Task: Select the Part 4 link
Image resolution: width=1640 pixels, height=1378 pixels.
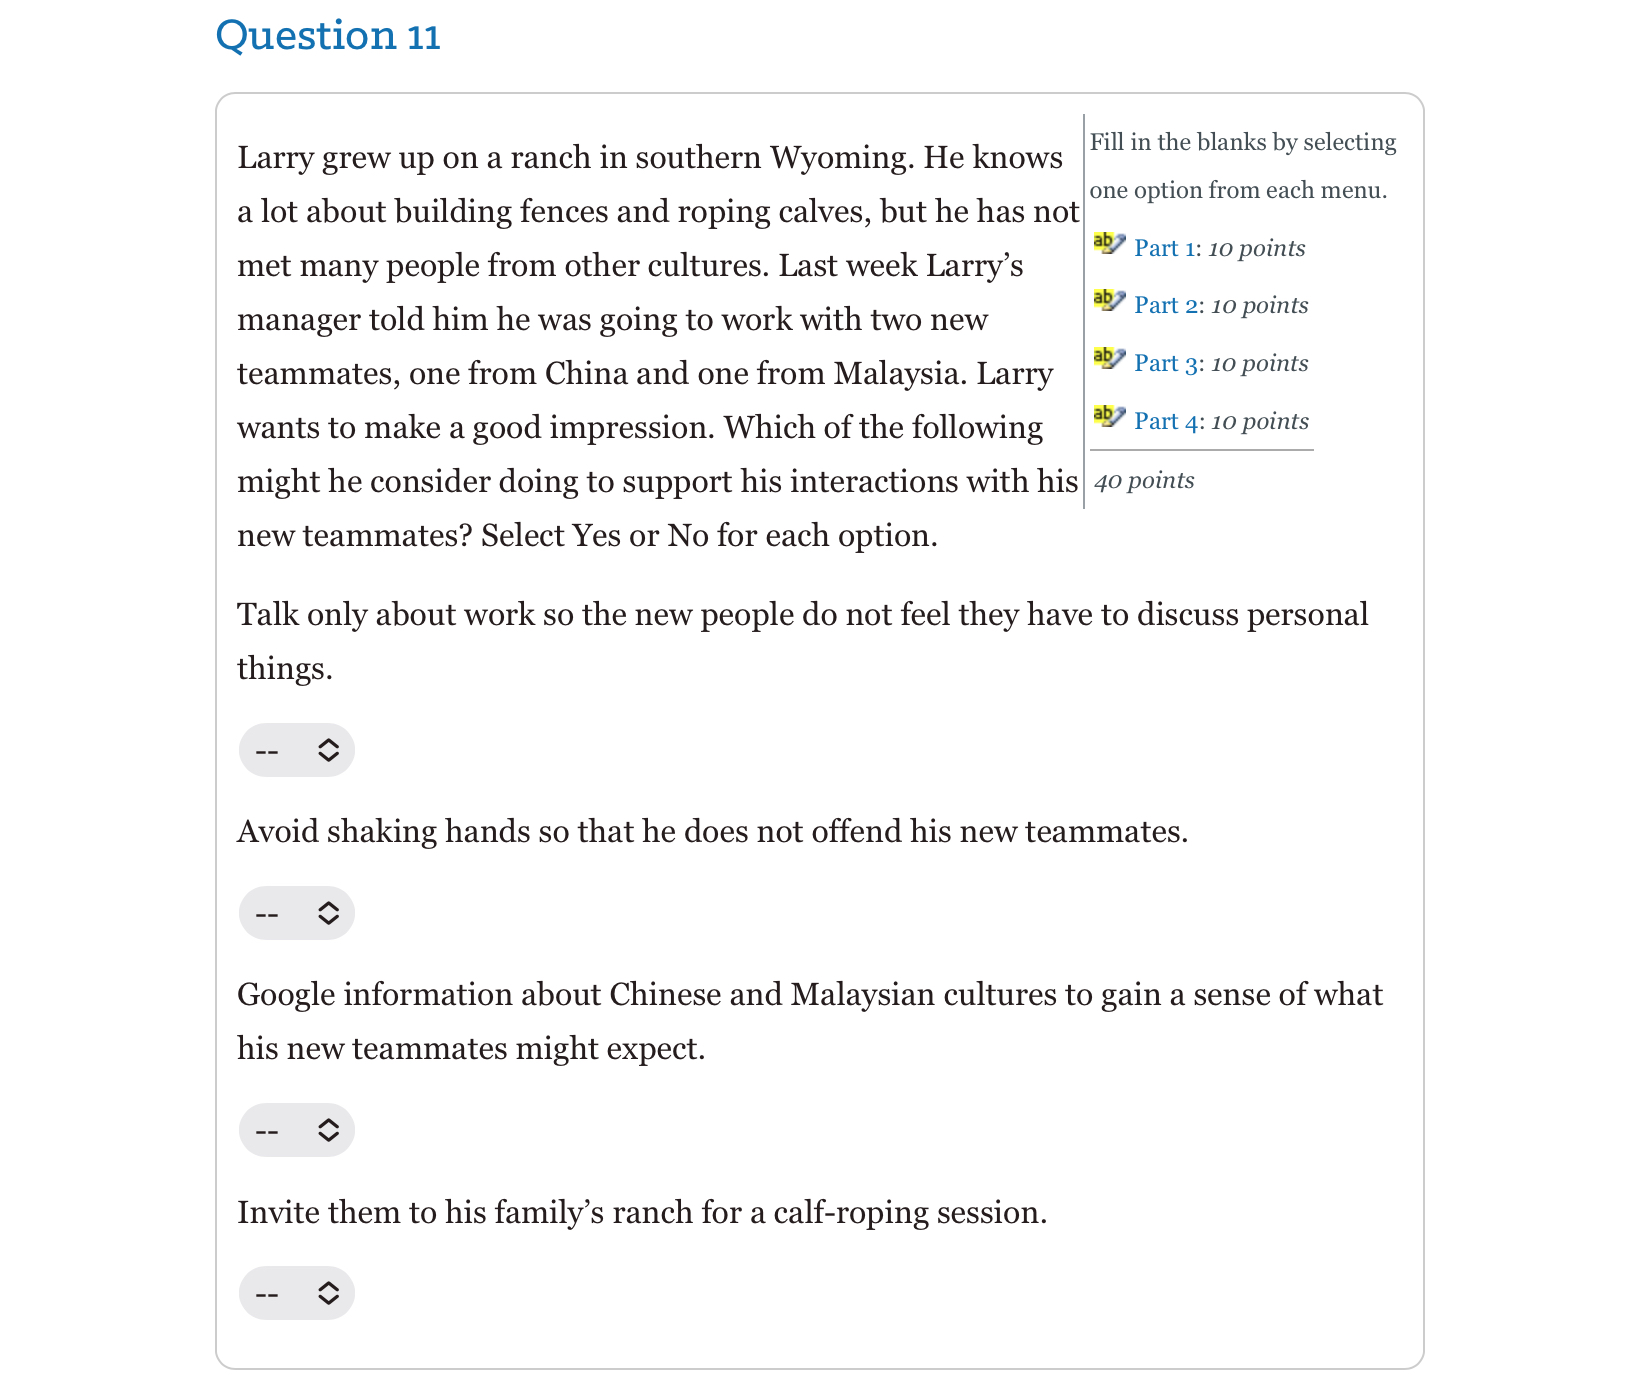Action: (x=1169, y=421)
